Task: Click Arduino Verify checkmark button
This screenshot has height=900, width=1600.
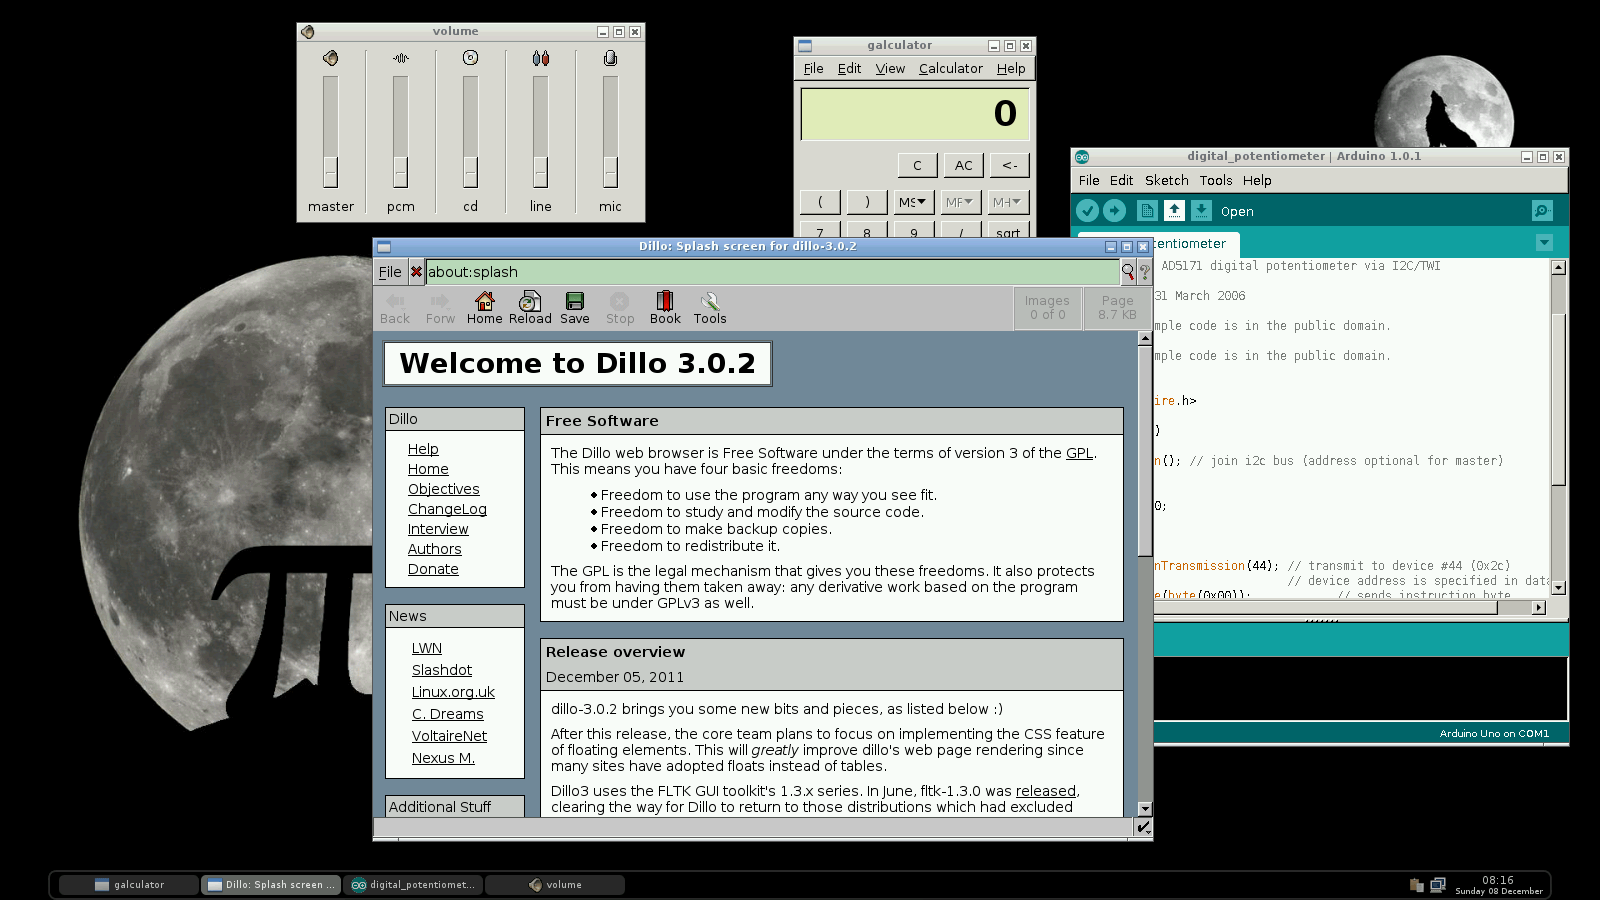Action: click(1087, 211)
